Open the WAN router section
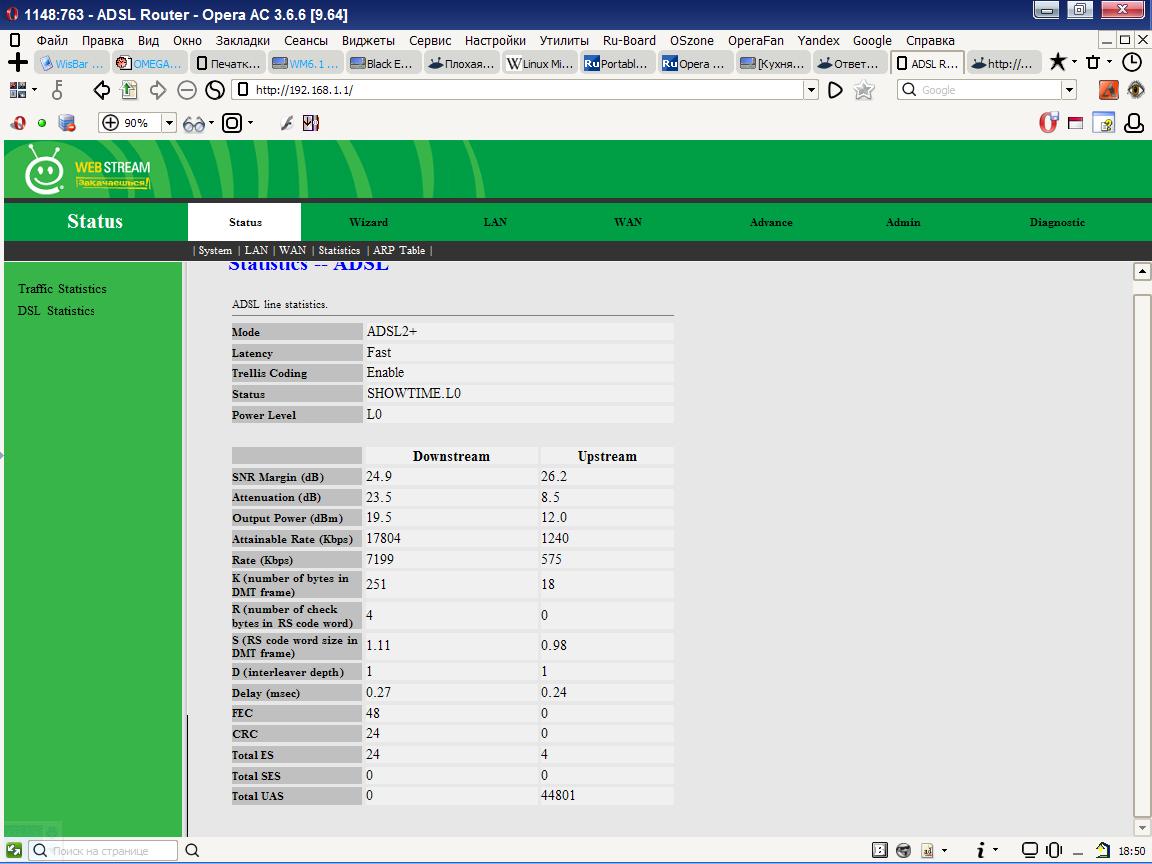 (x=628, y=222)
